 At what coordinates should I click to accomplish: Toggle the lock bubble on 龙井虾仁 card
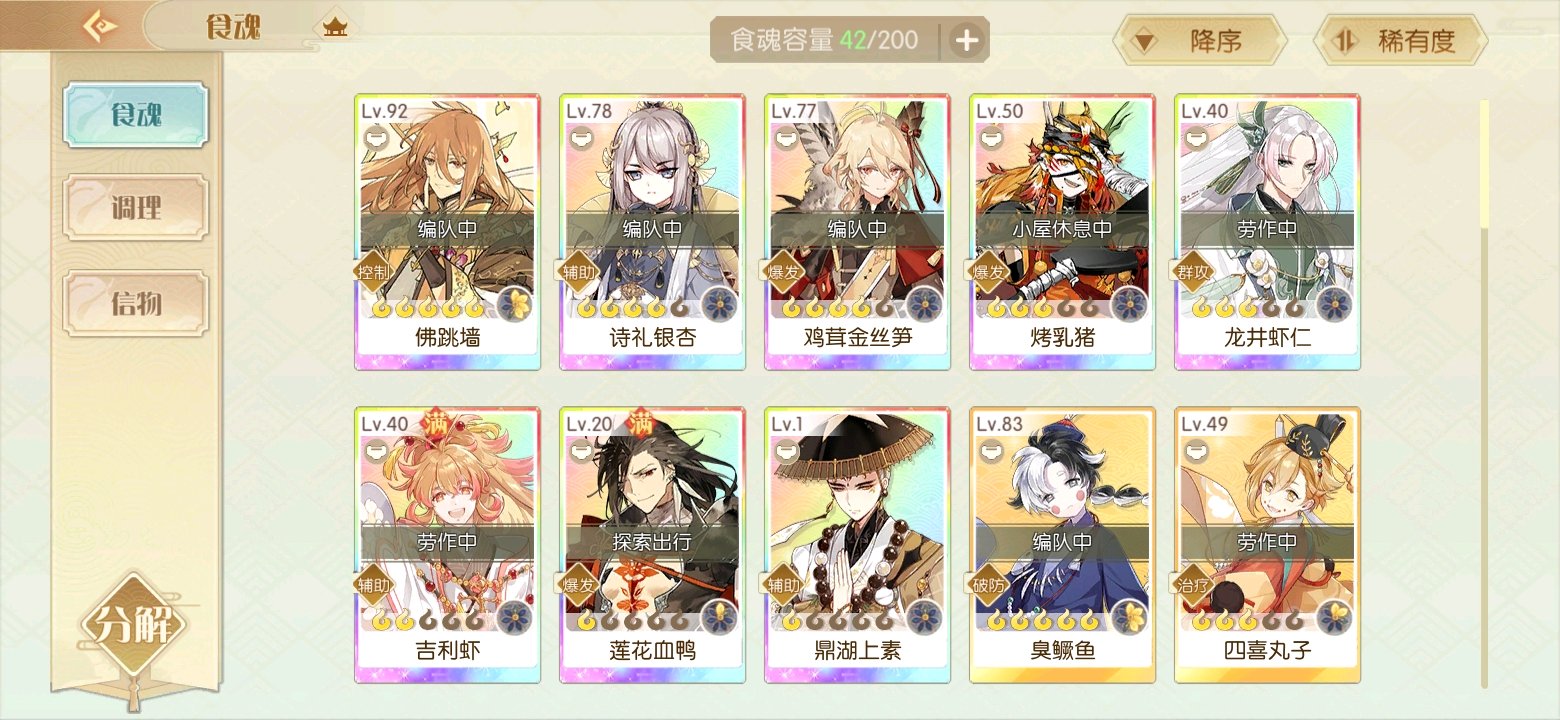pos(1196,139)
